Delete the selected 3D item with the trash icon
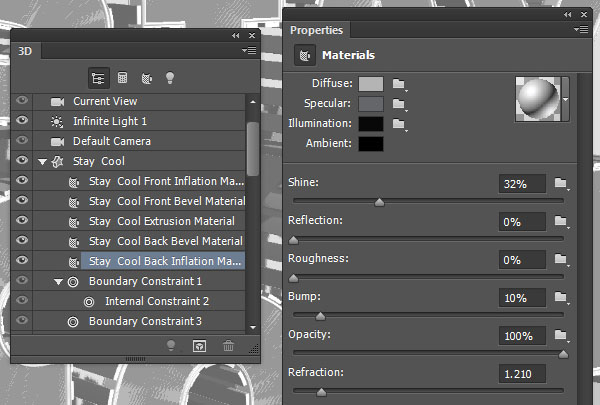The width and height of the screenshot is (600, 405). [x=228, y=346]
